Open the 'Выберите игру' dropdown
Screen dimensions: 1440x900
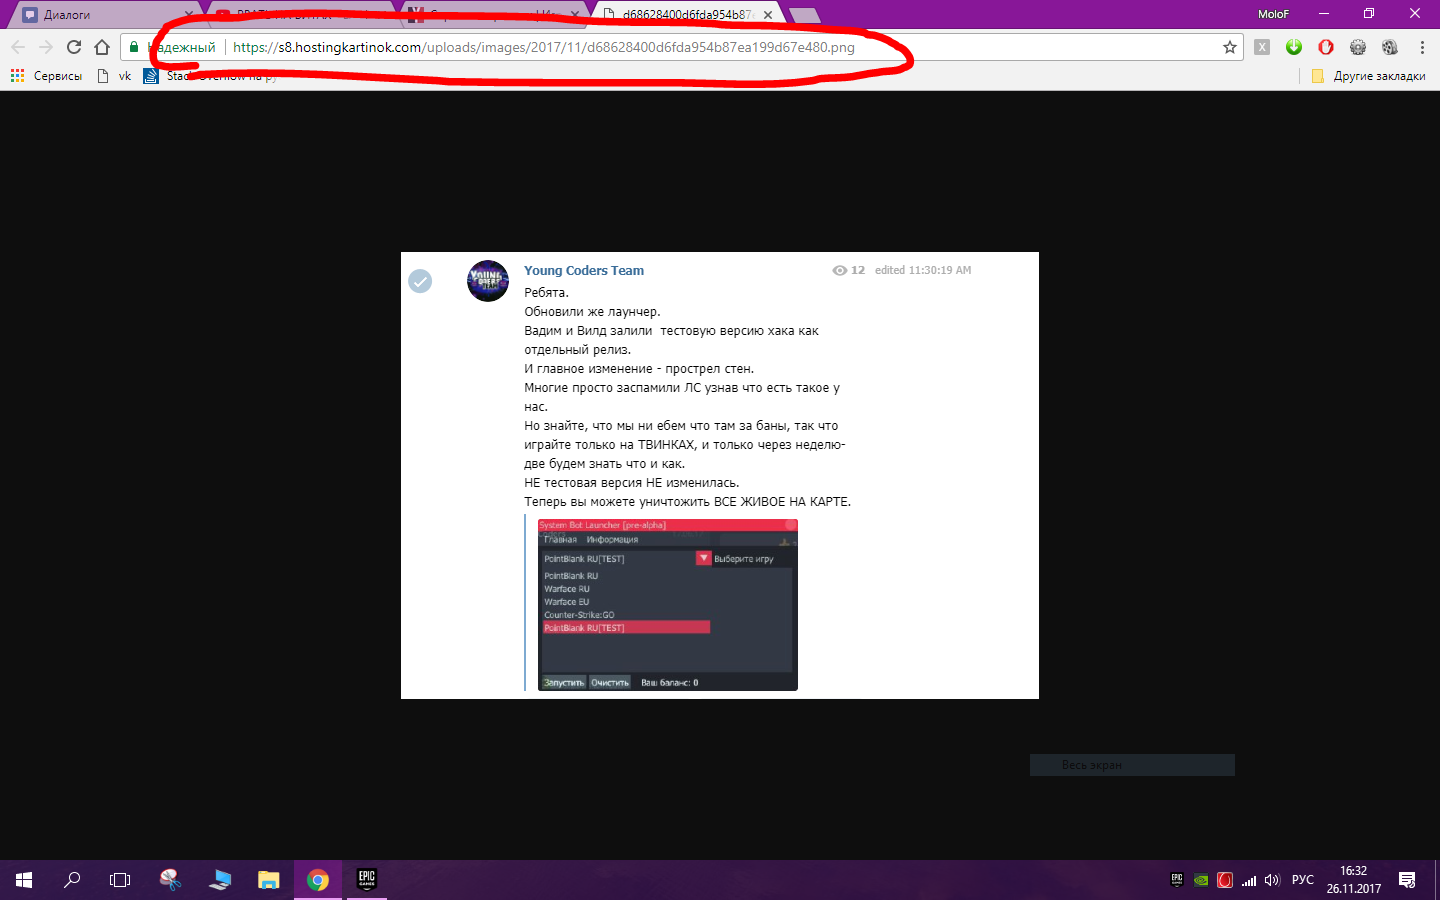tap(745, 558)
